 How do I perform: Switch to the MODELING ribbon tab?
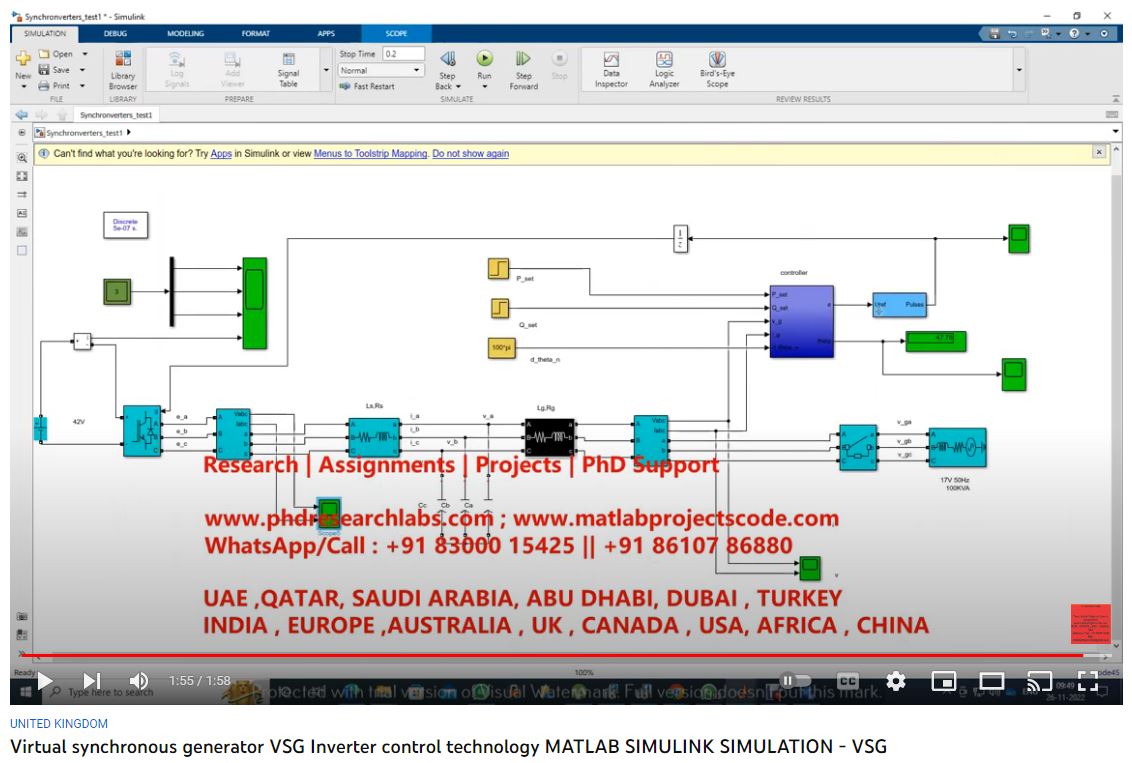(x=185, y=33)
